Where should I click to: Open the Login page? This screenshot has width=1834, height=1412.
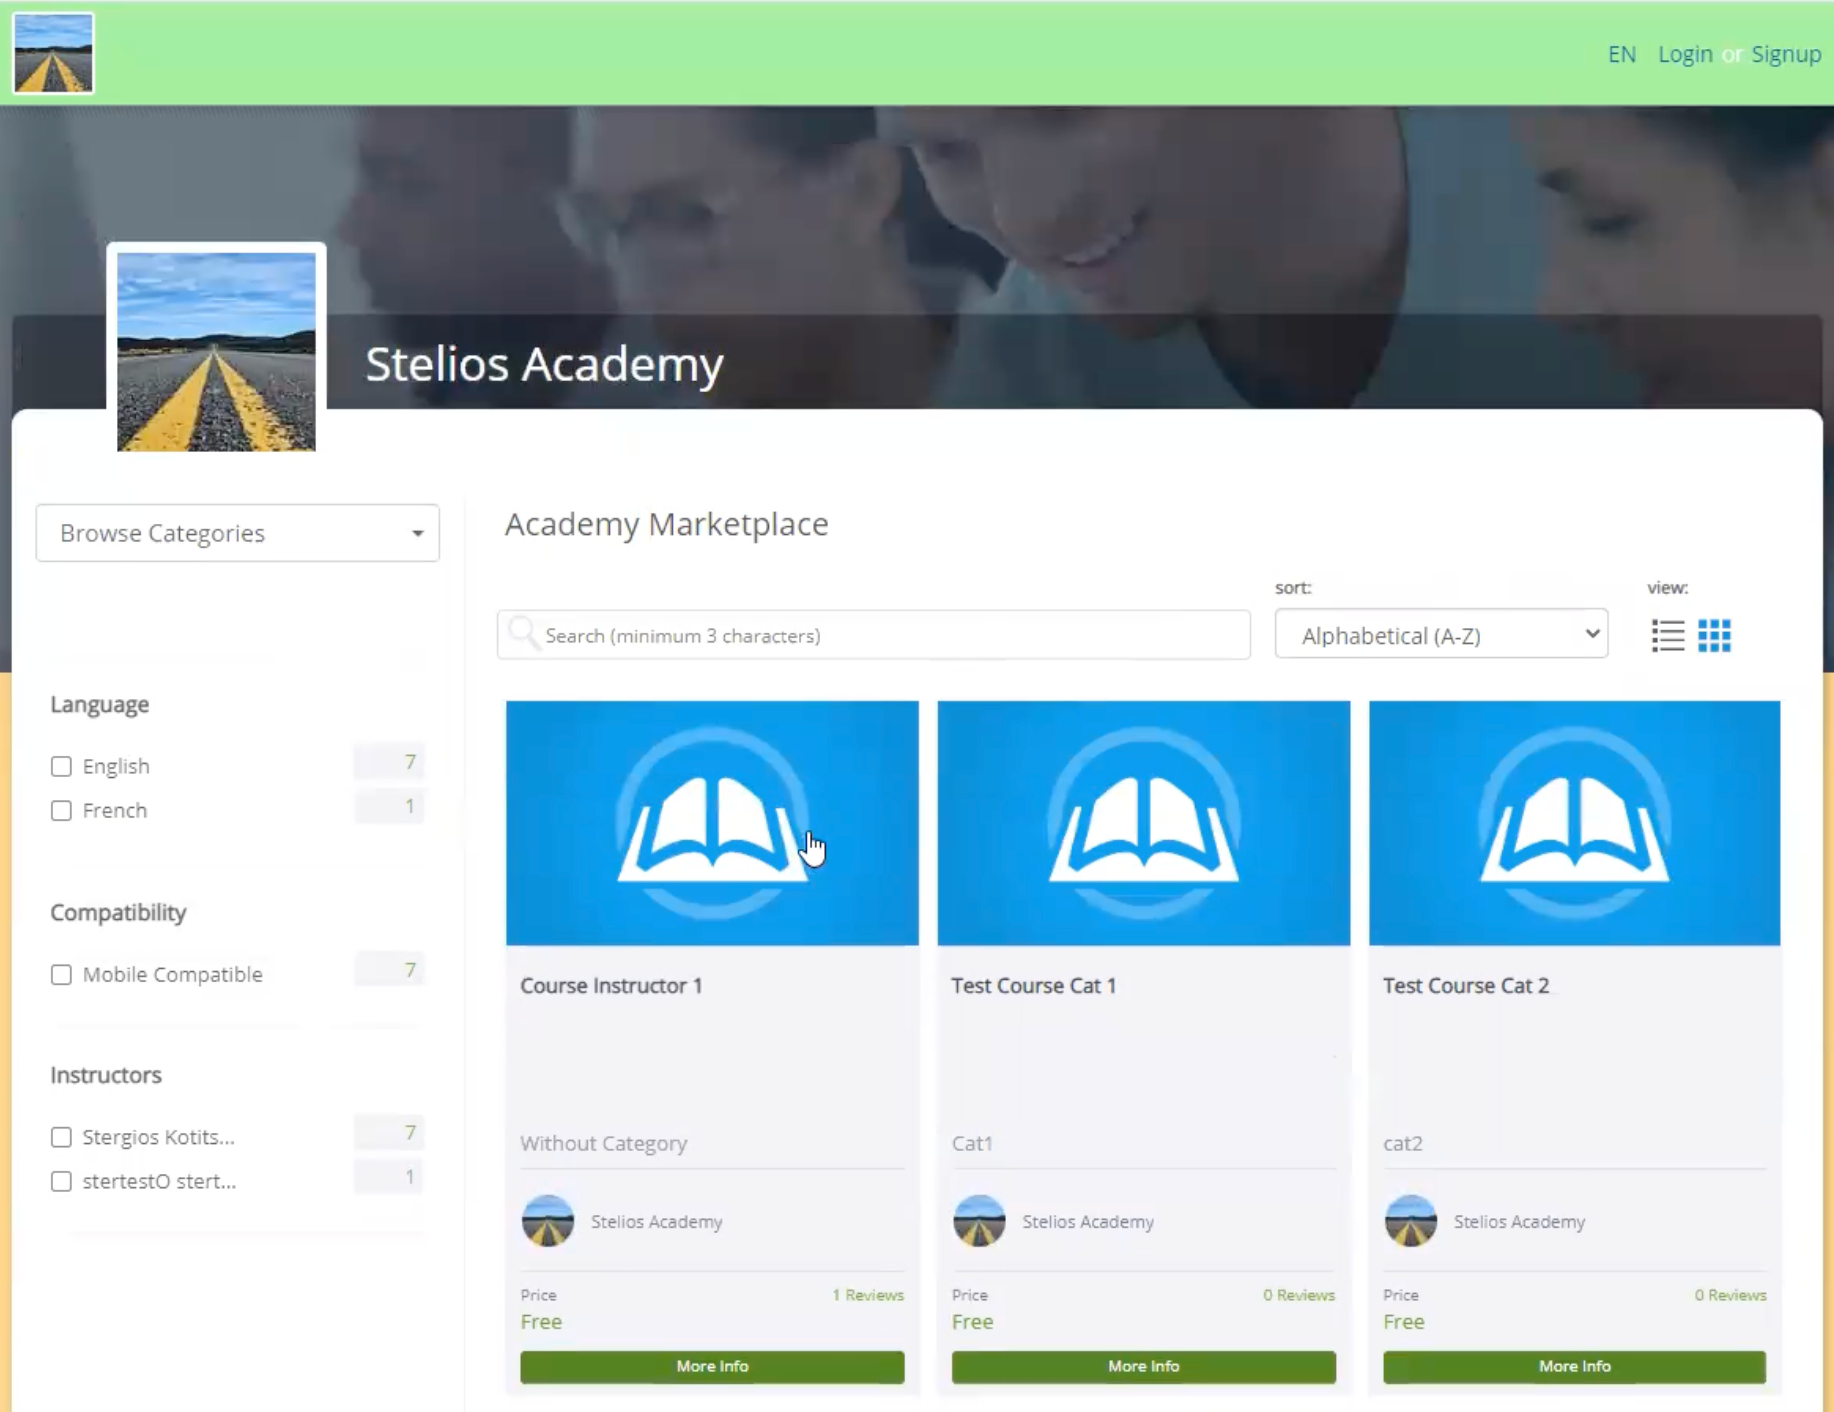[x=1686, y=54]
